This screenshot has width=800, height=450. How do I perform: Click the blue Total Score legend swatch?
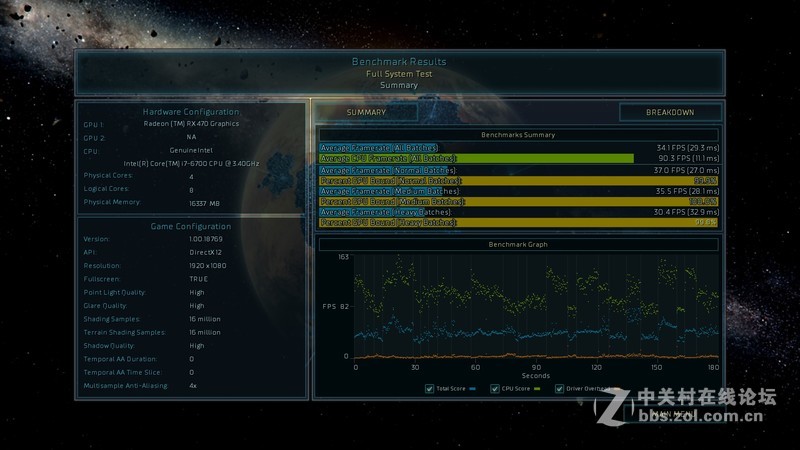coord(472,389)
